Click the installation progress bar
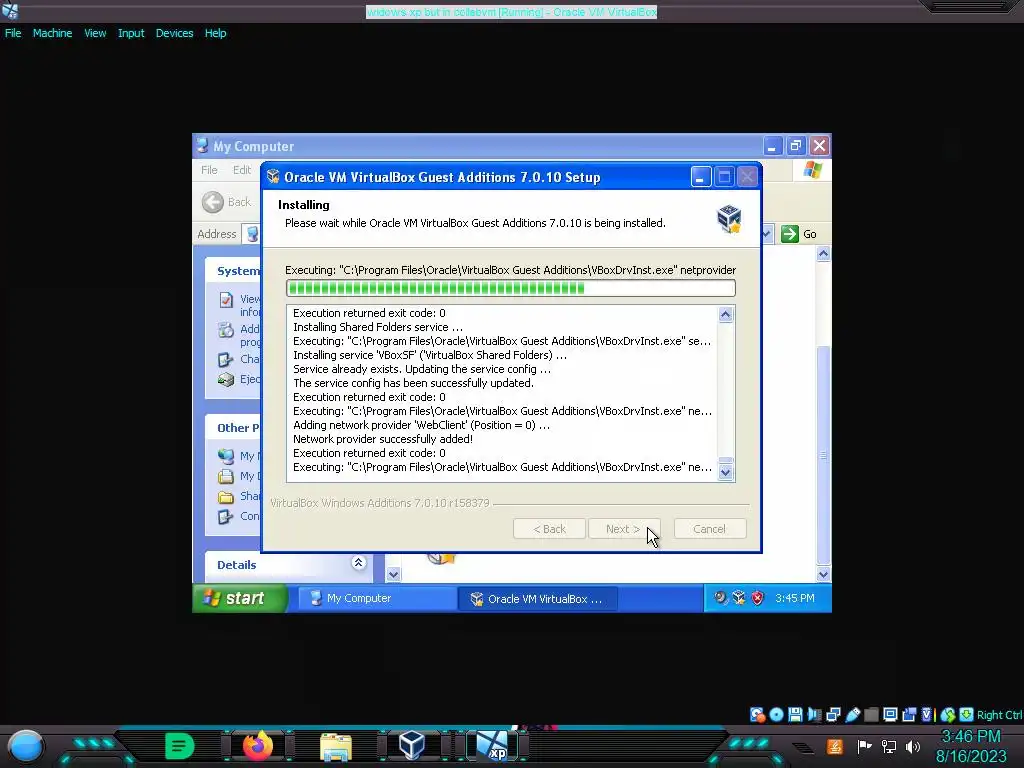1024x768 pixels. pos(511,288)
